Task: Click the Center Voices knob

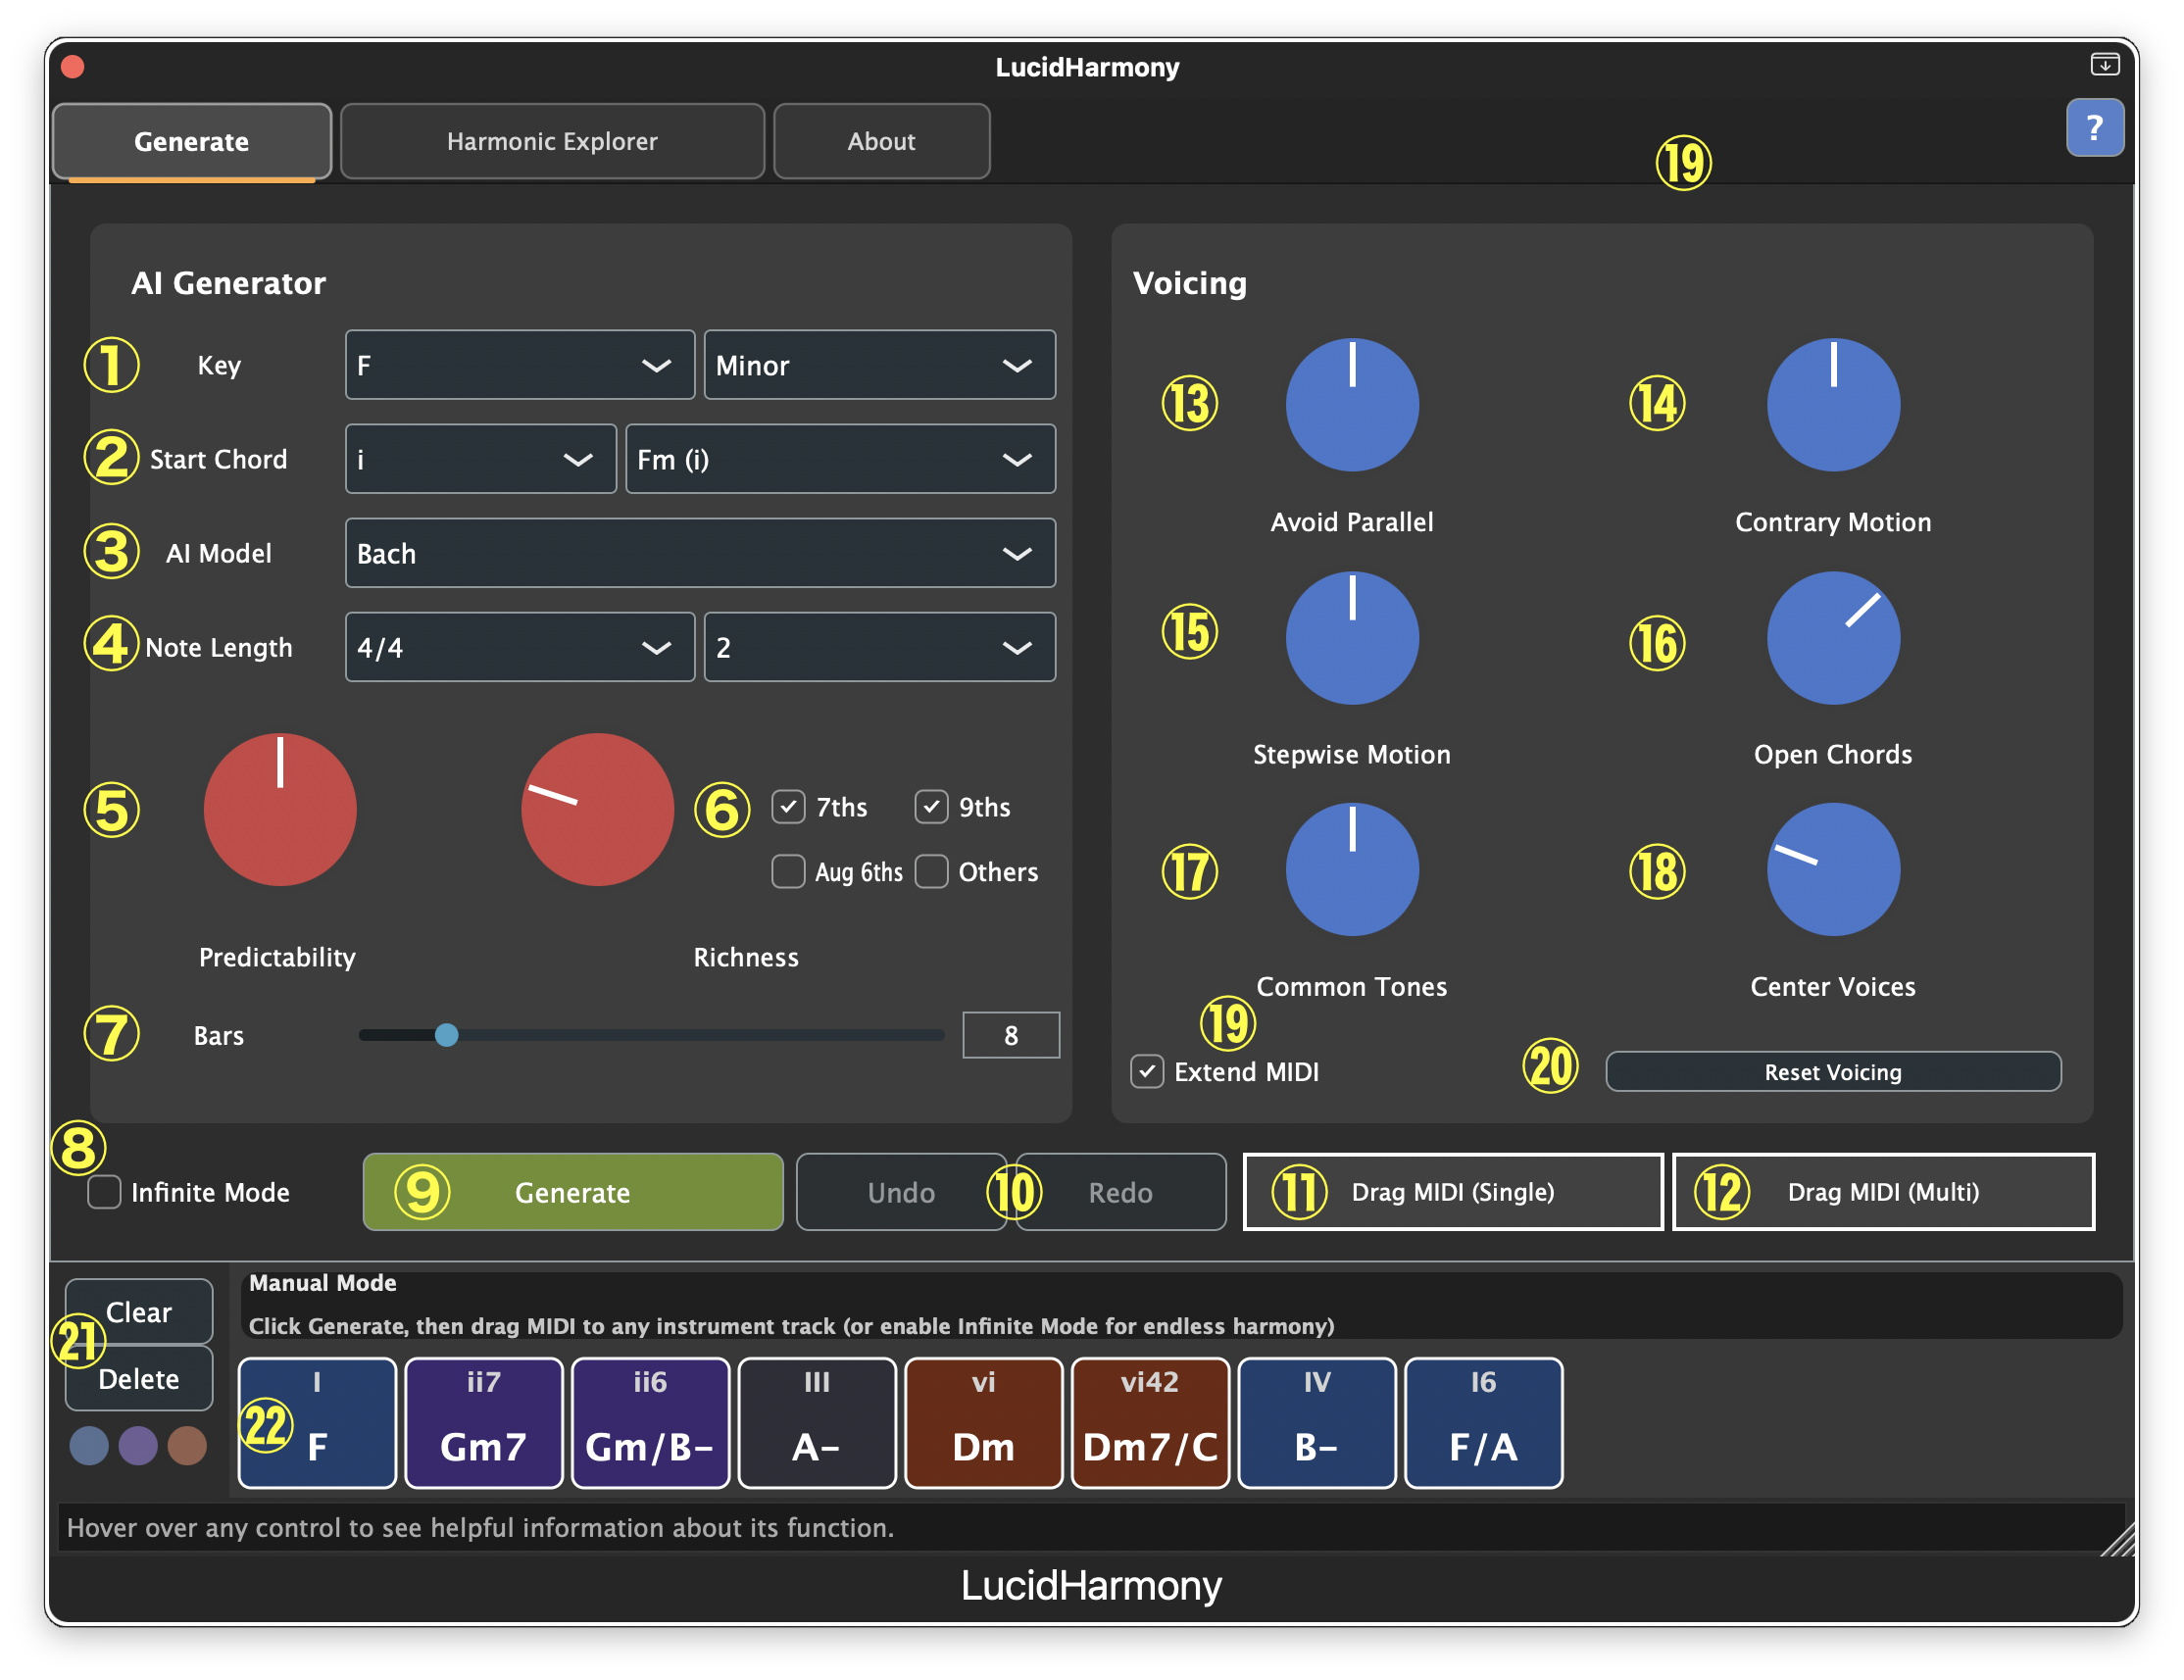Action: [1833, 869]
